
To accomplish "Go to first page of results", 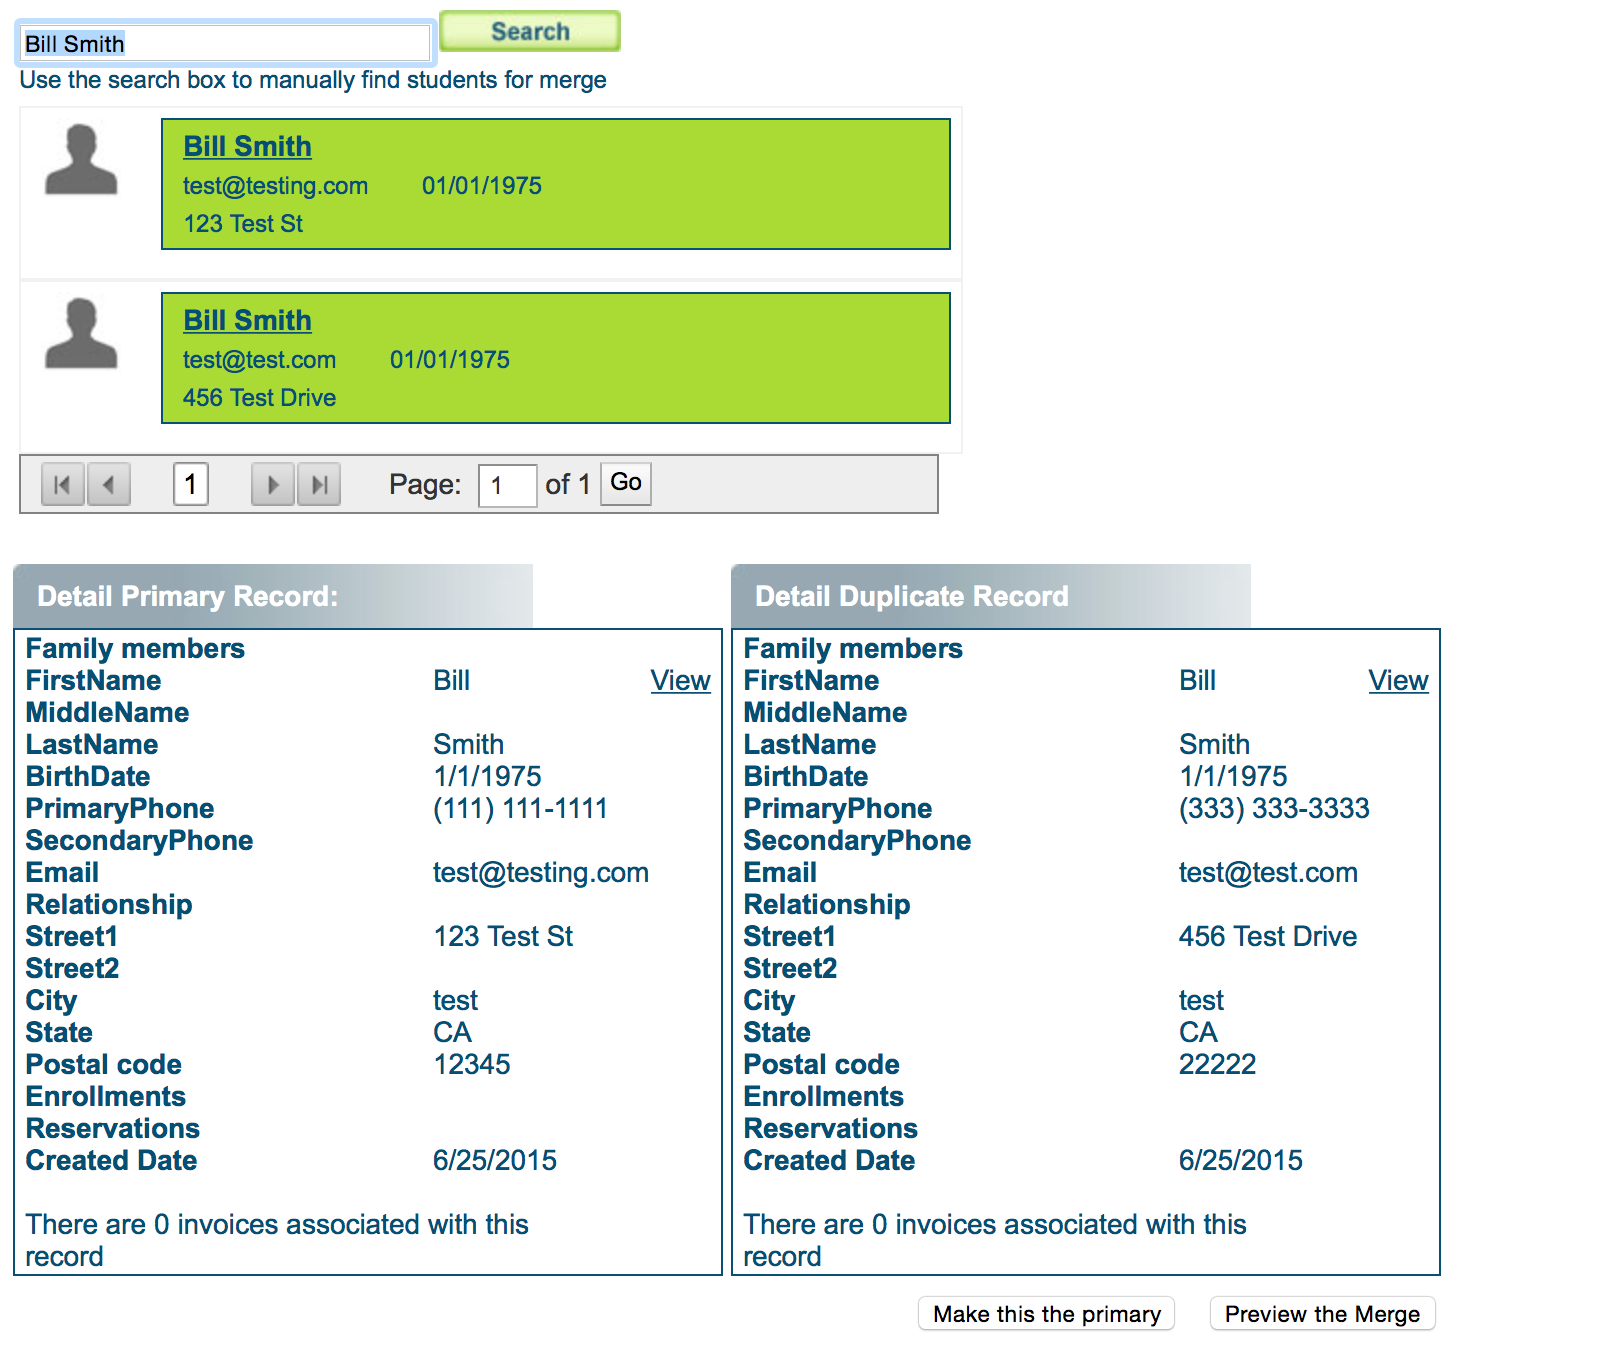I will click(62, 485).
